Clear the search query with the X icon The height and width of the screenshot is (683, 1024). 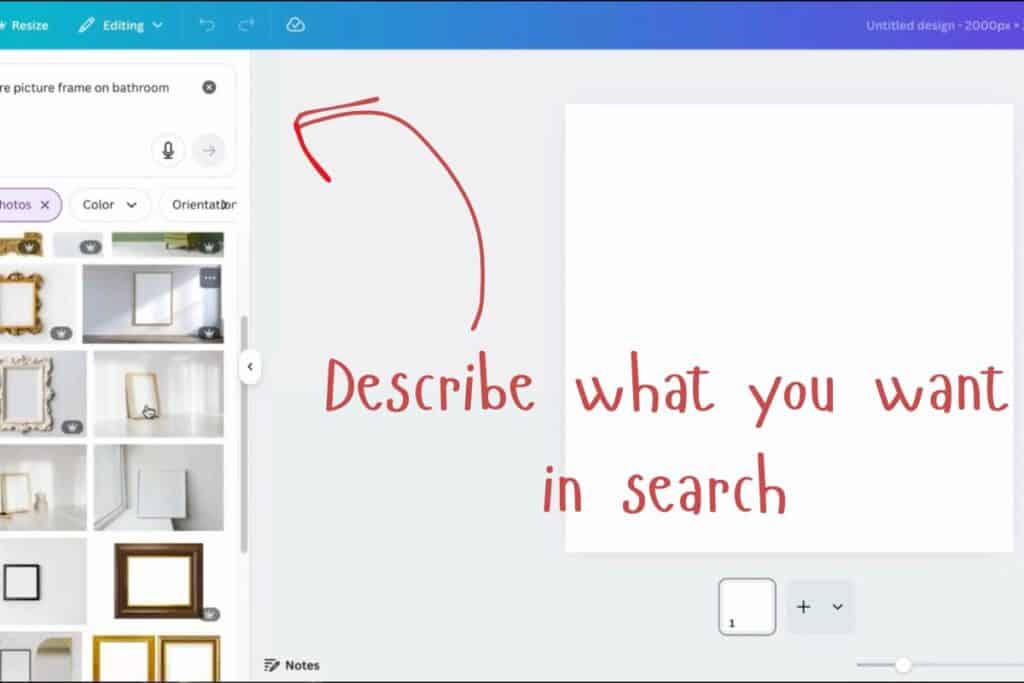[x=209, y=87]
